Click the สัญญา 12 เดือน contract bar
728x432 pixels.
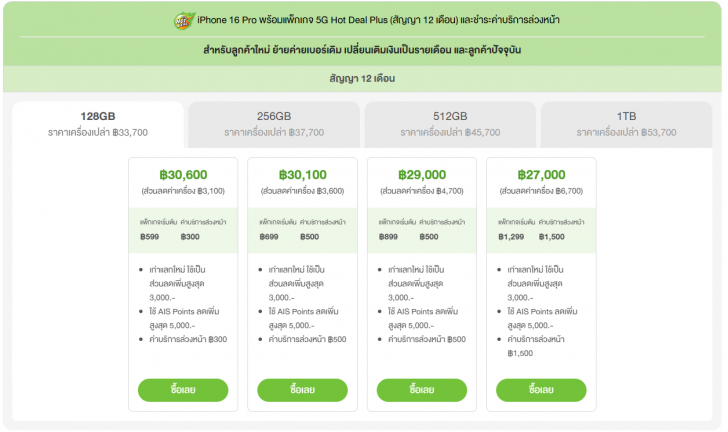[363, 78]
